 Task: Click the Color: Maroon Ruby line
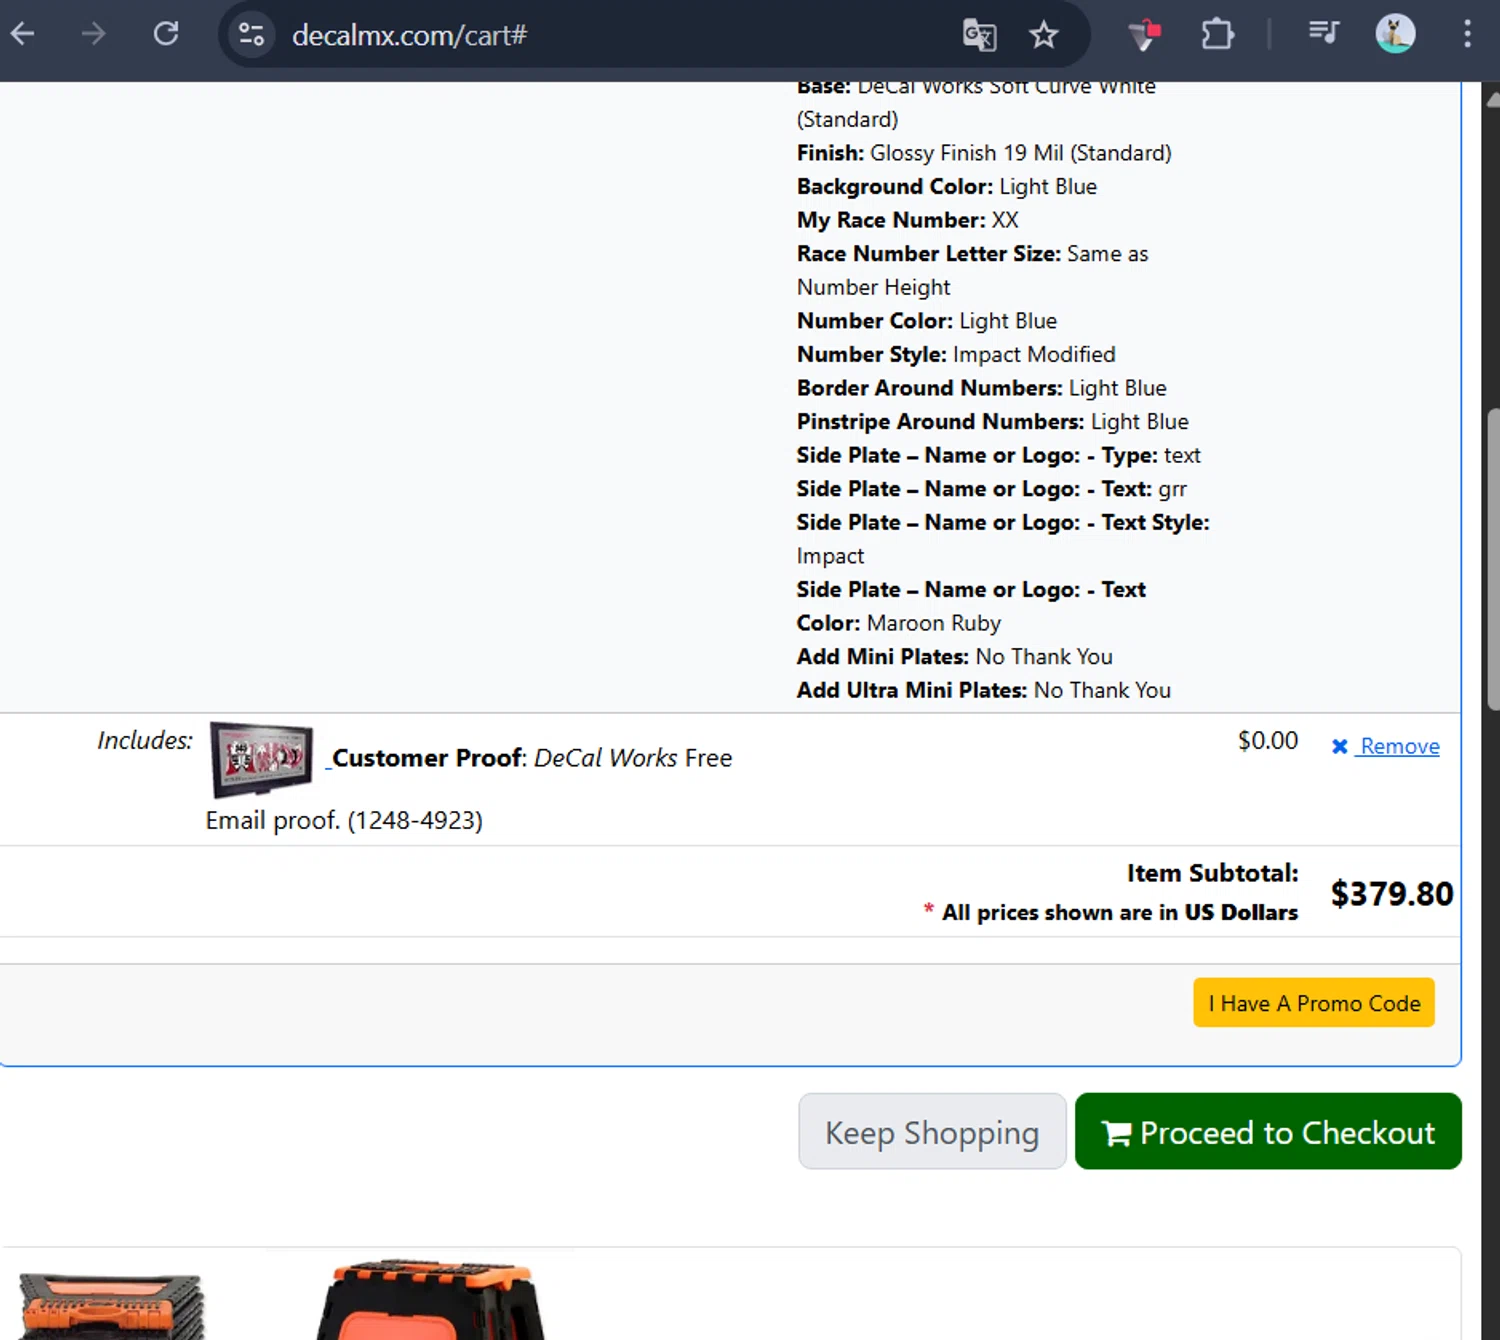(898, 623)
